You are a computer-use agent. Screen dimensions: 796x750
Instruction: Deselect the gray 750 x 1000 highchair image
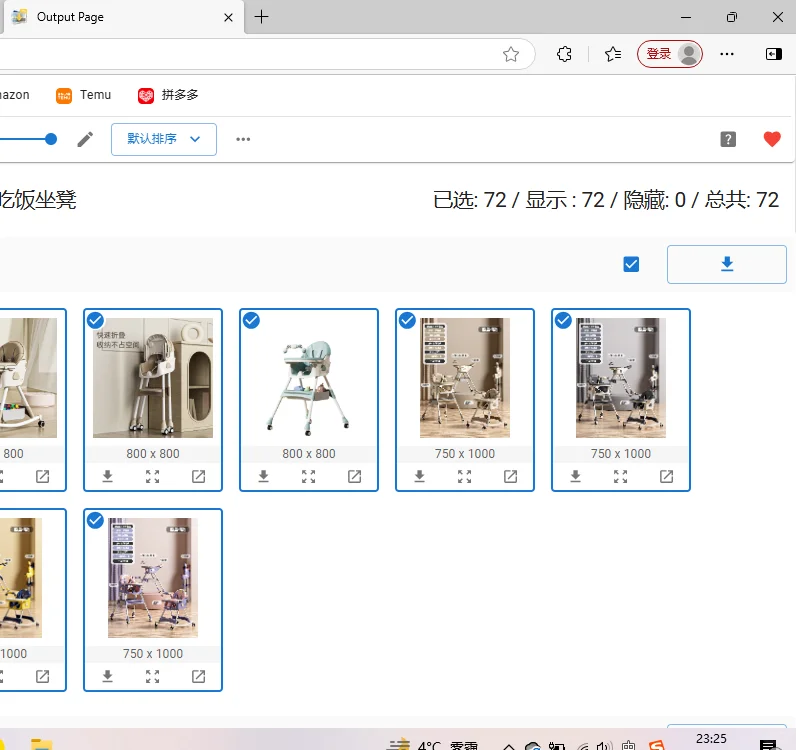point(563,320)
